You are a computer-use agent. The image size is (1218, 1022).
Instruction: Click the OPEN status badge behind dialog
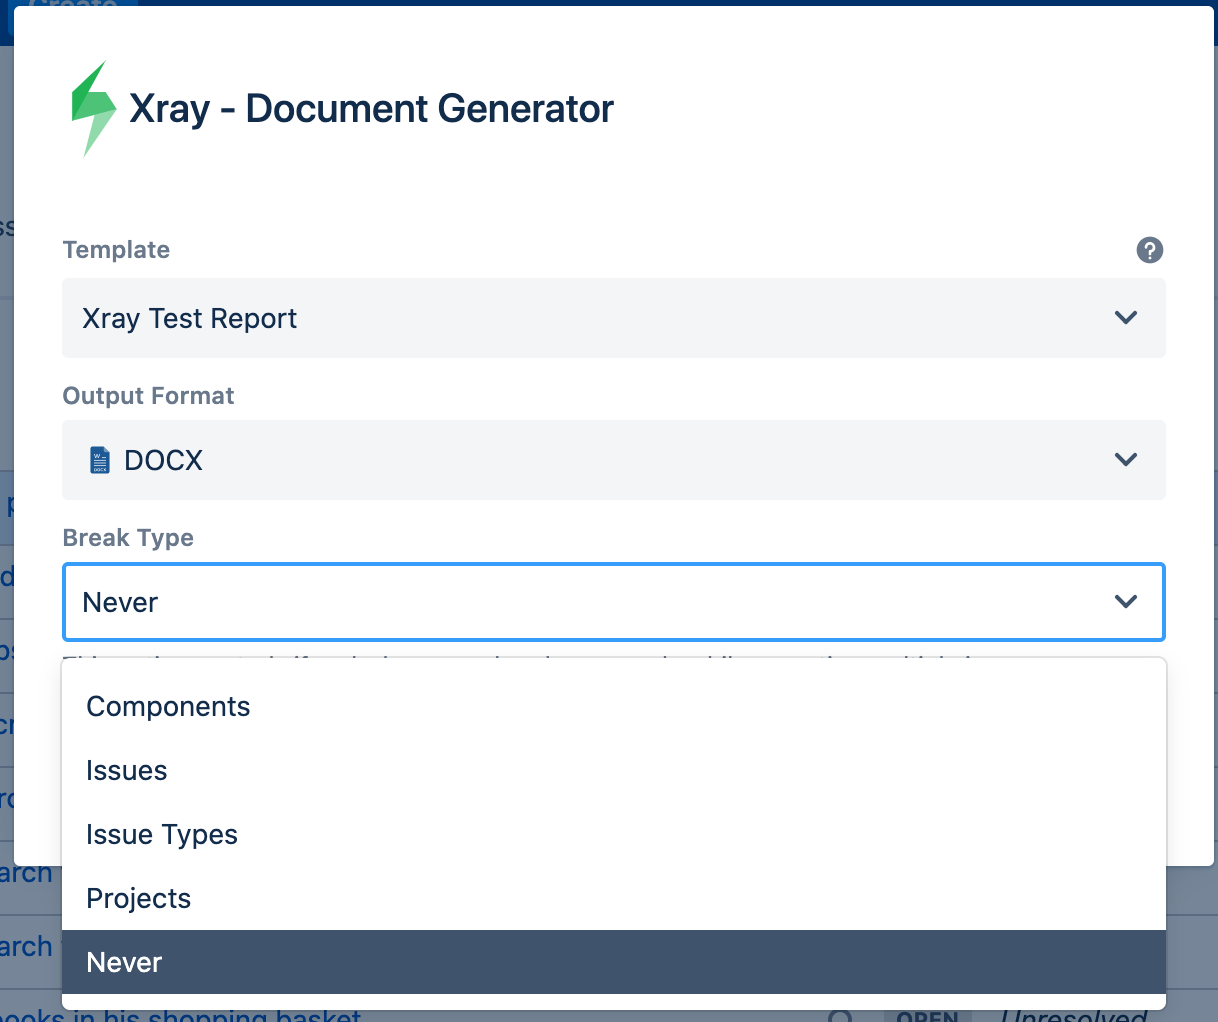[x=928, y=1015]
